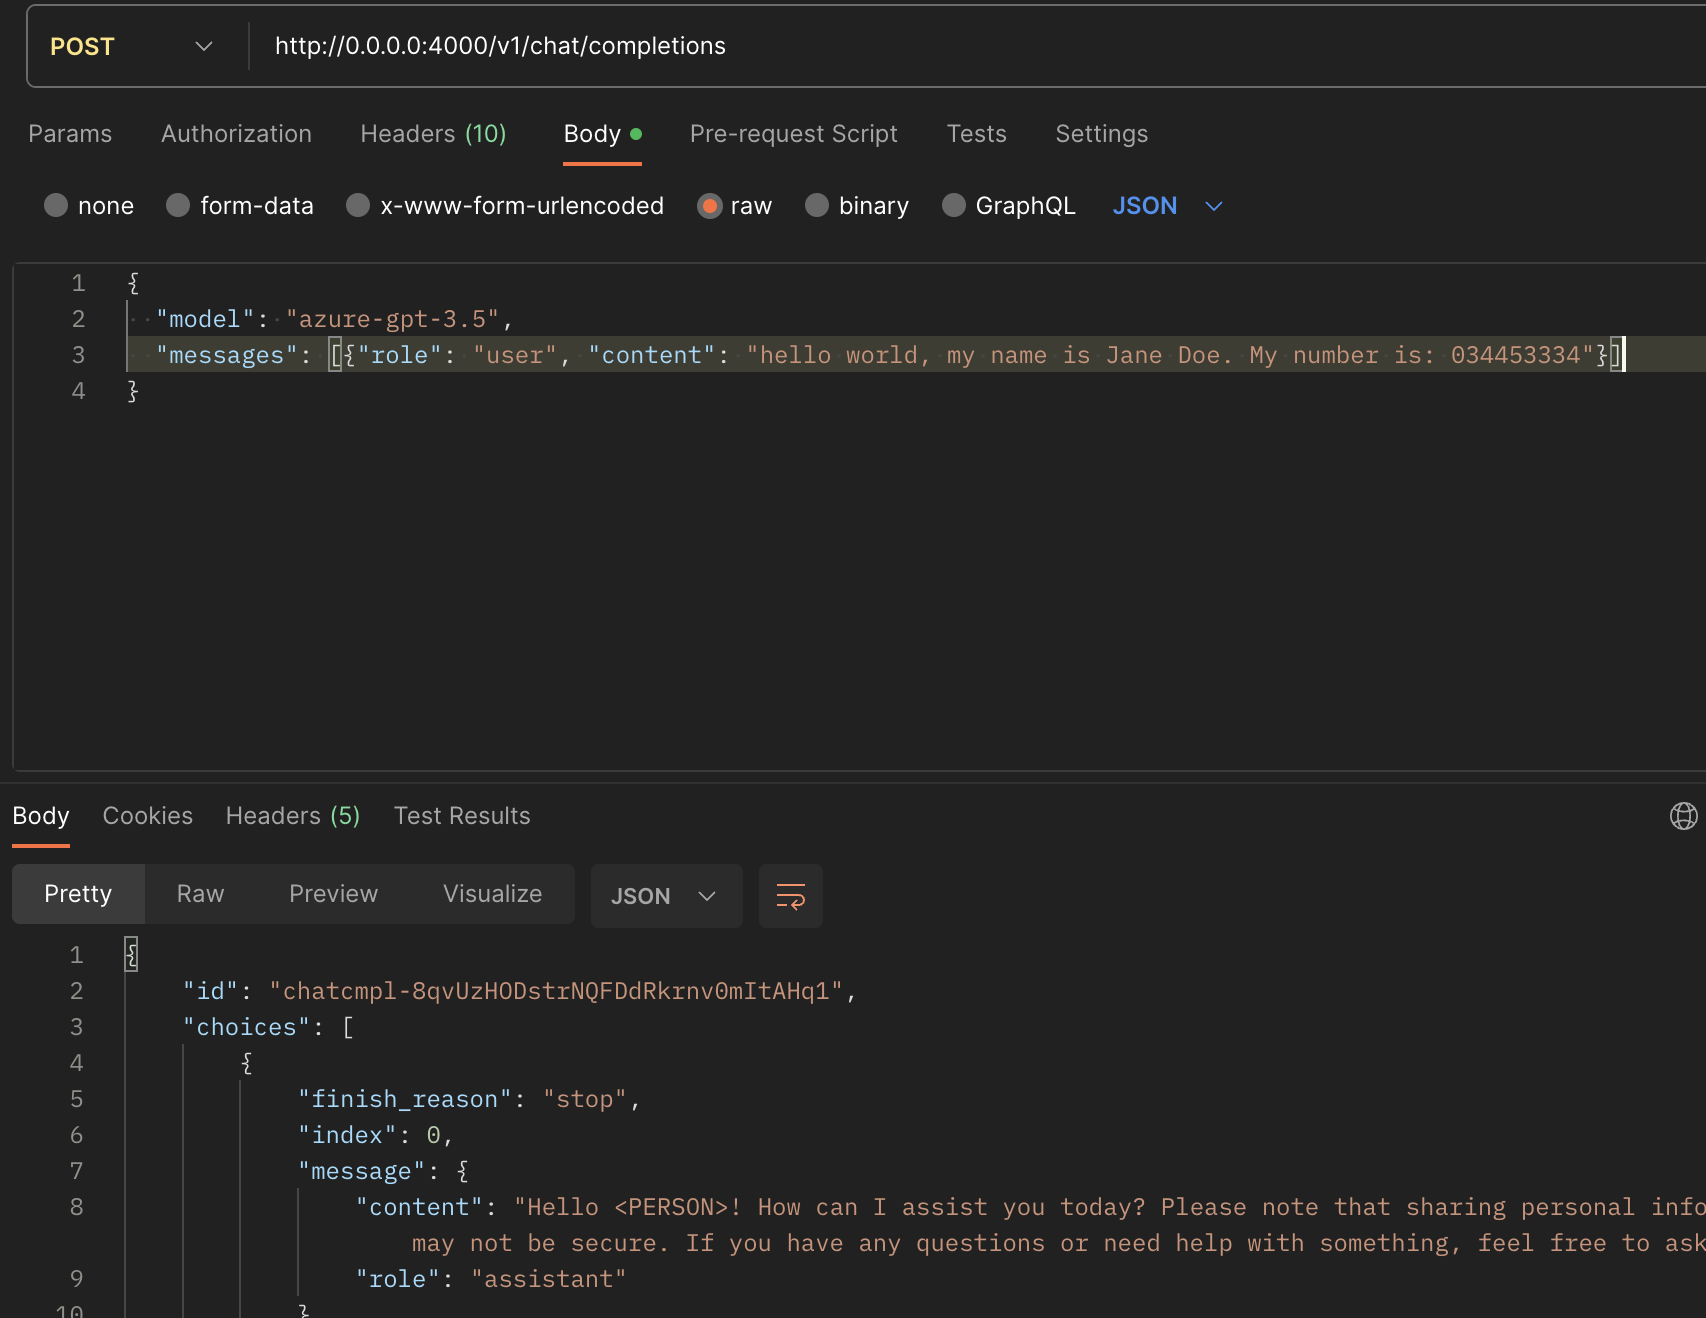This screenshot has height=1318, width=1706.
Task: Click the globe network icon in response panel
Action: tap(1683, 816)
